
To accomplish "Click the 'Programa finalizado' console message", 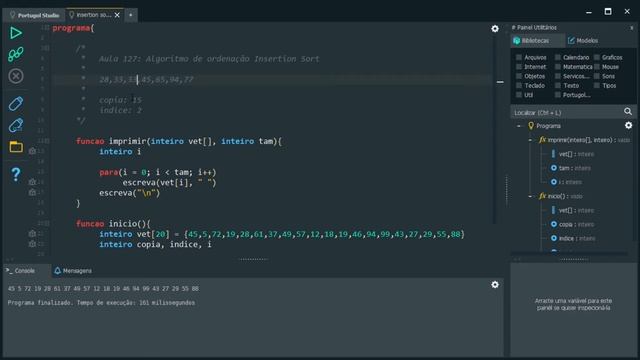I will [101, 303].
